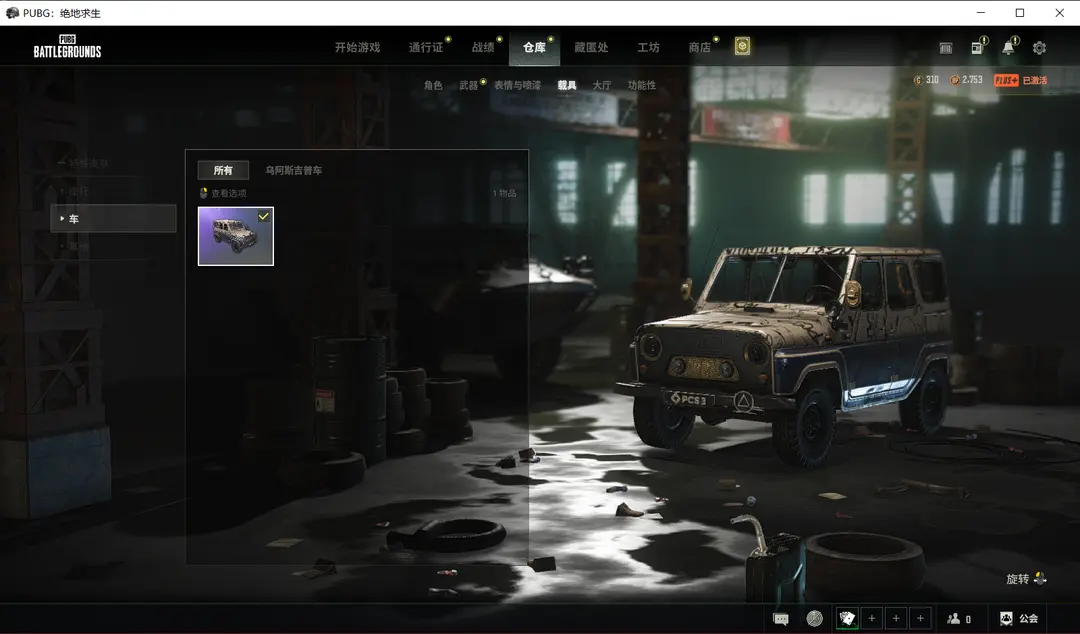Open the gold crate icon beside 商店
This screenshot has width=1080, height=634.
pos(742,47)
